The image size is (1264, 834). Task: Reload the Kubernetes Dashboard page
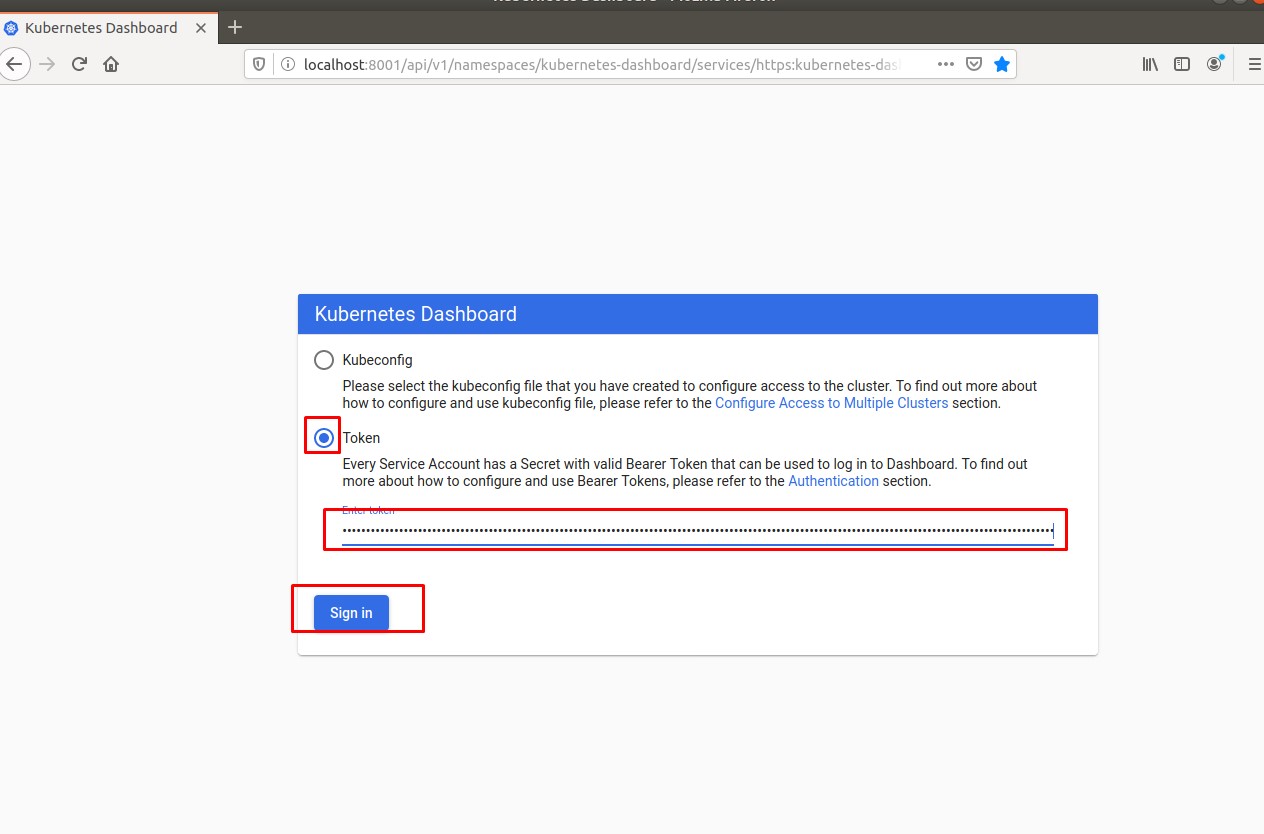coord(79,64)
